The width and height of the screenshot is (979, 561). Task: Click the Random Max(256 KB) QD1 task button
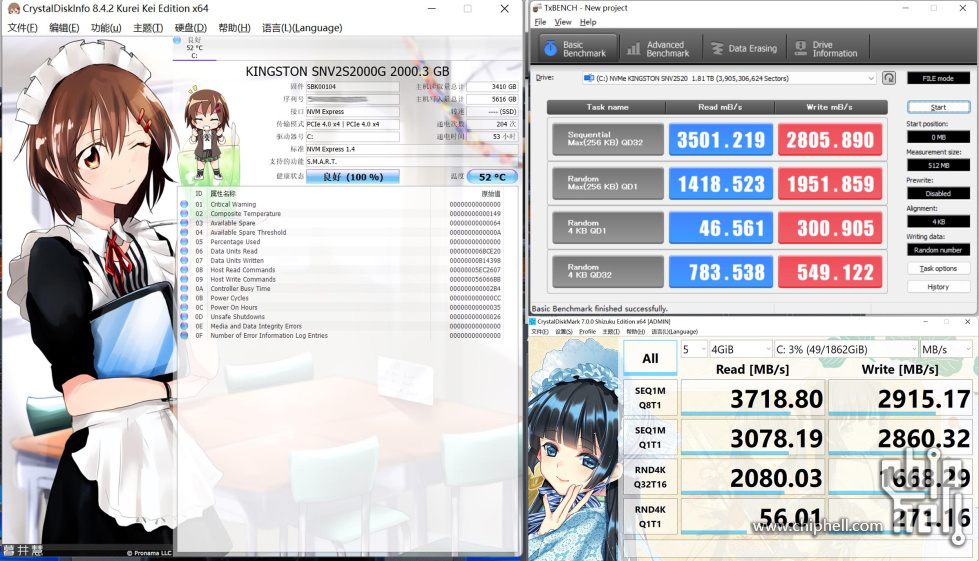tap(608, 183)
